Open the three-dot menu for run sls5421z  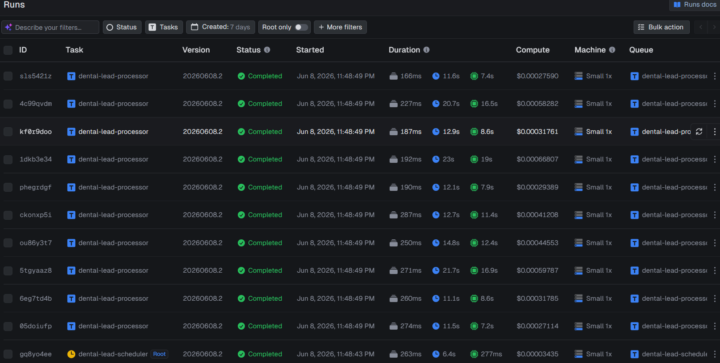(x=714, y=76)
